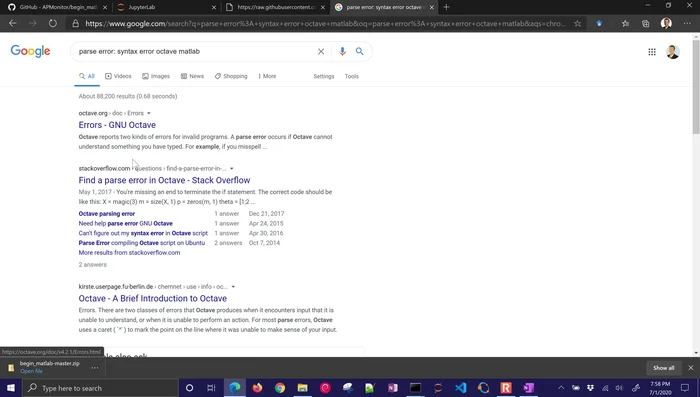This screenshot has height=397, width=700.
Task: Close the downloads bar
Action: coord(691,368)
